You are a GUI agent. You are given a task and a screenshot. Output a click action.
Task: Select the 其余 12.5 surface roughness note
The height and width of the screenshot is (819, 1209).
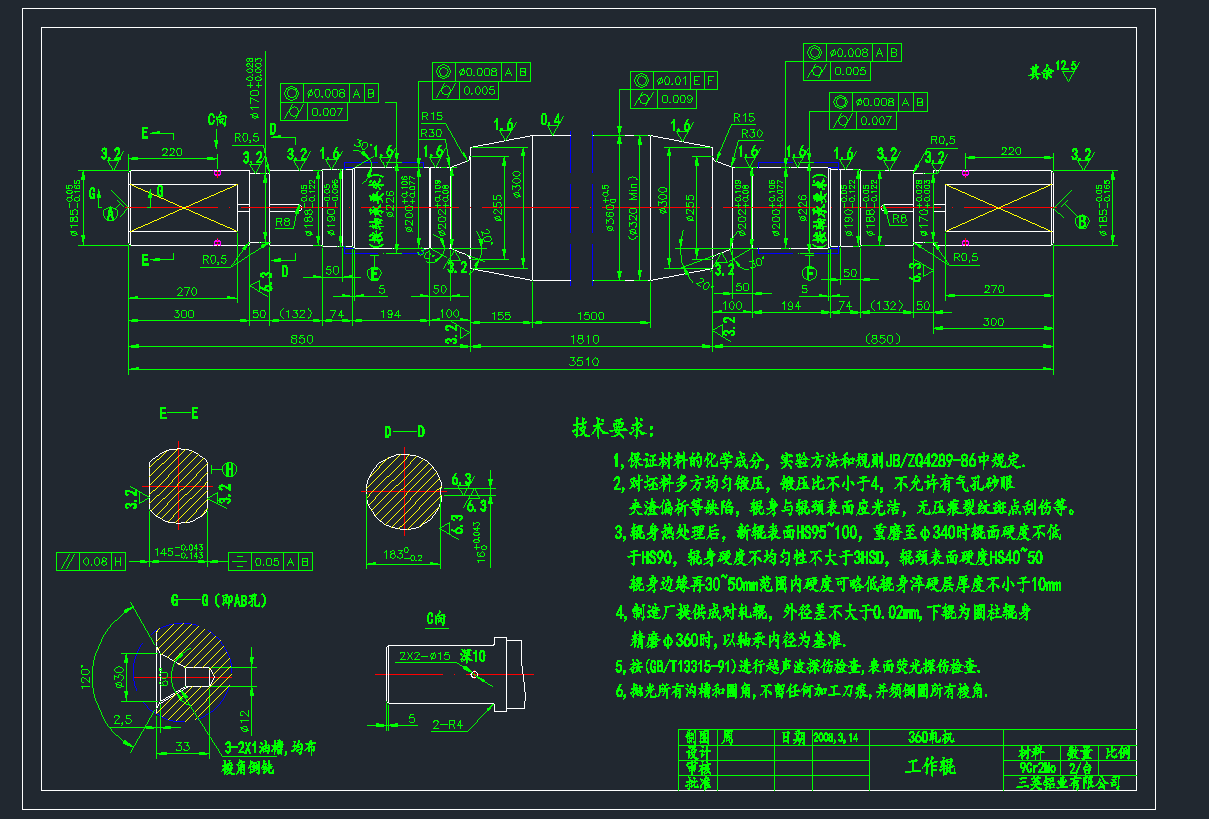coord(1053,71)
